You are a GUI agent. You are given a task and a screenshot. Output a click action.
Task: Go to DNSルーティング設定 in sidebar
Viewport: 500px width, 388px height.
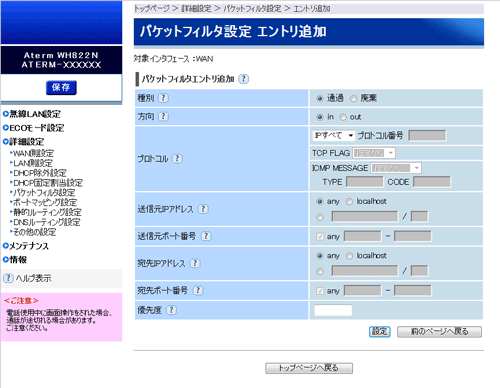(47, 222)
